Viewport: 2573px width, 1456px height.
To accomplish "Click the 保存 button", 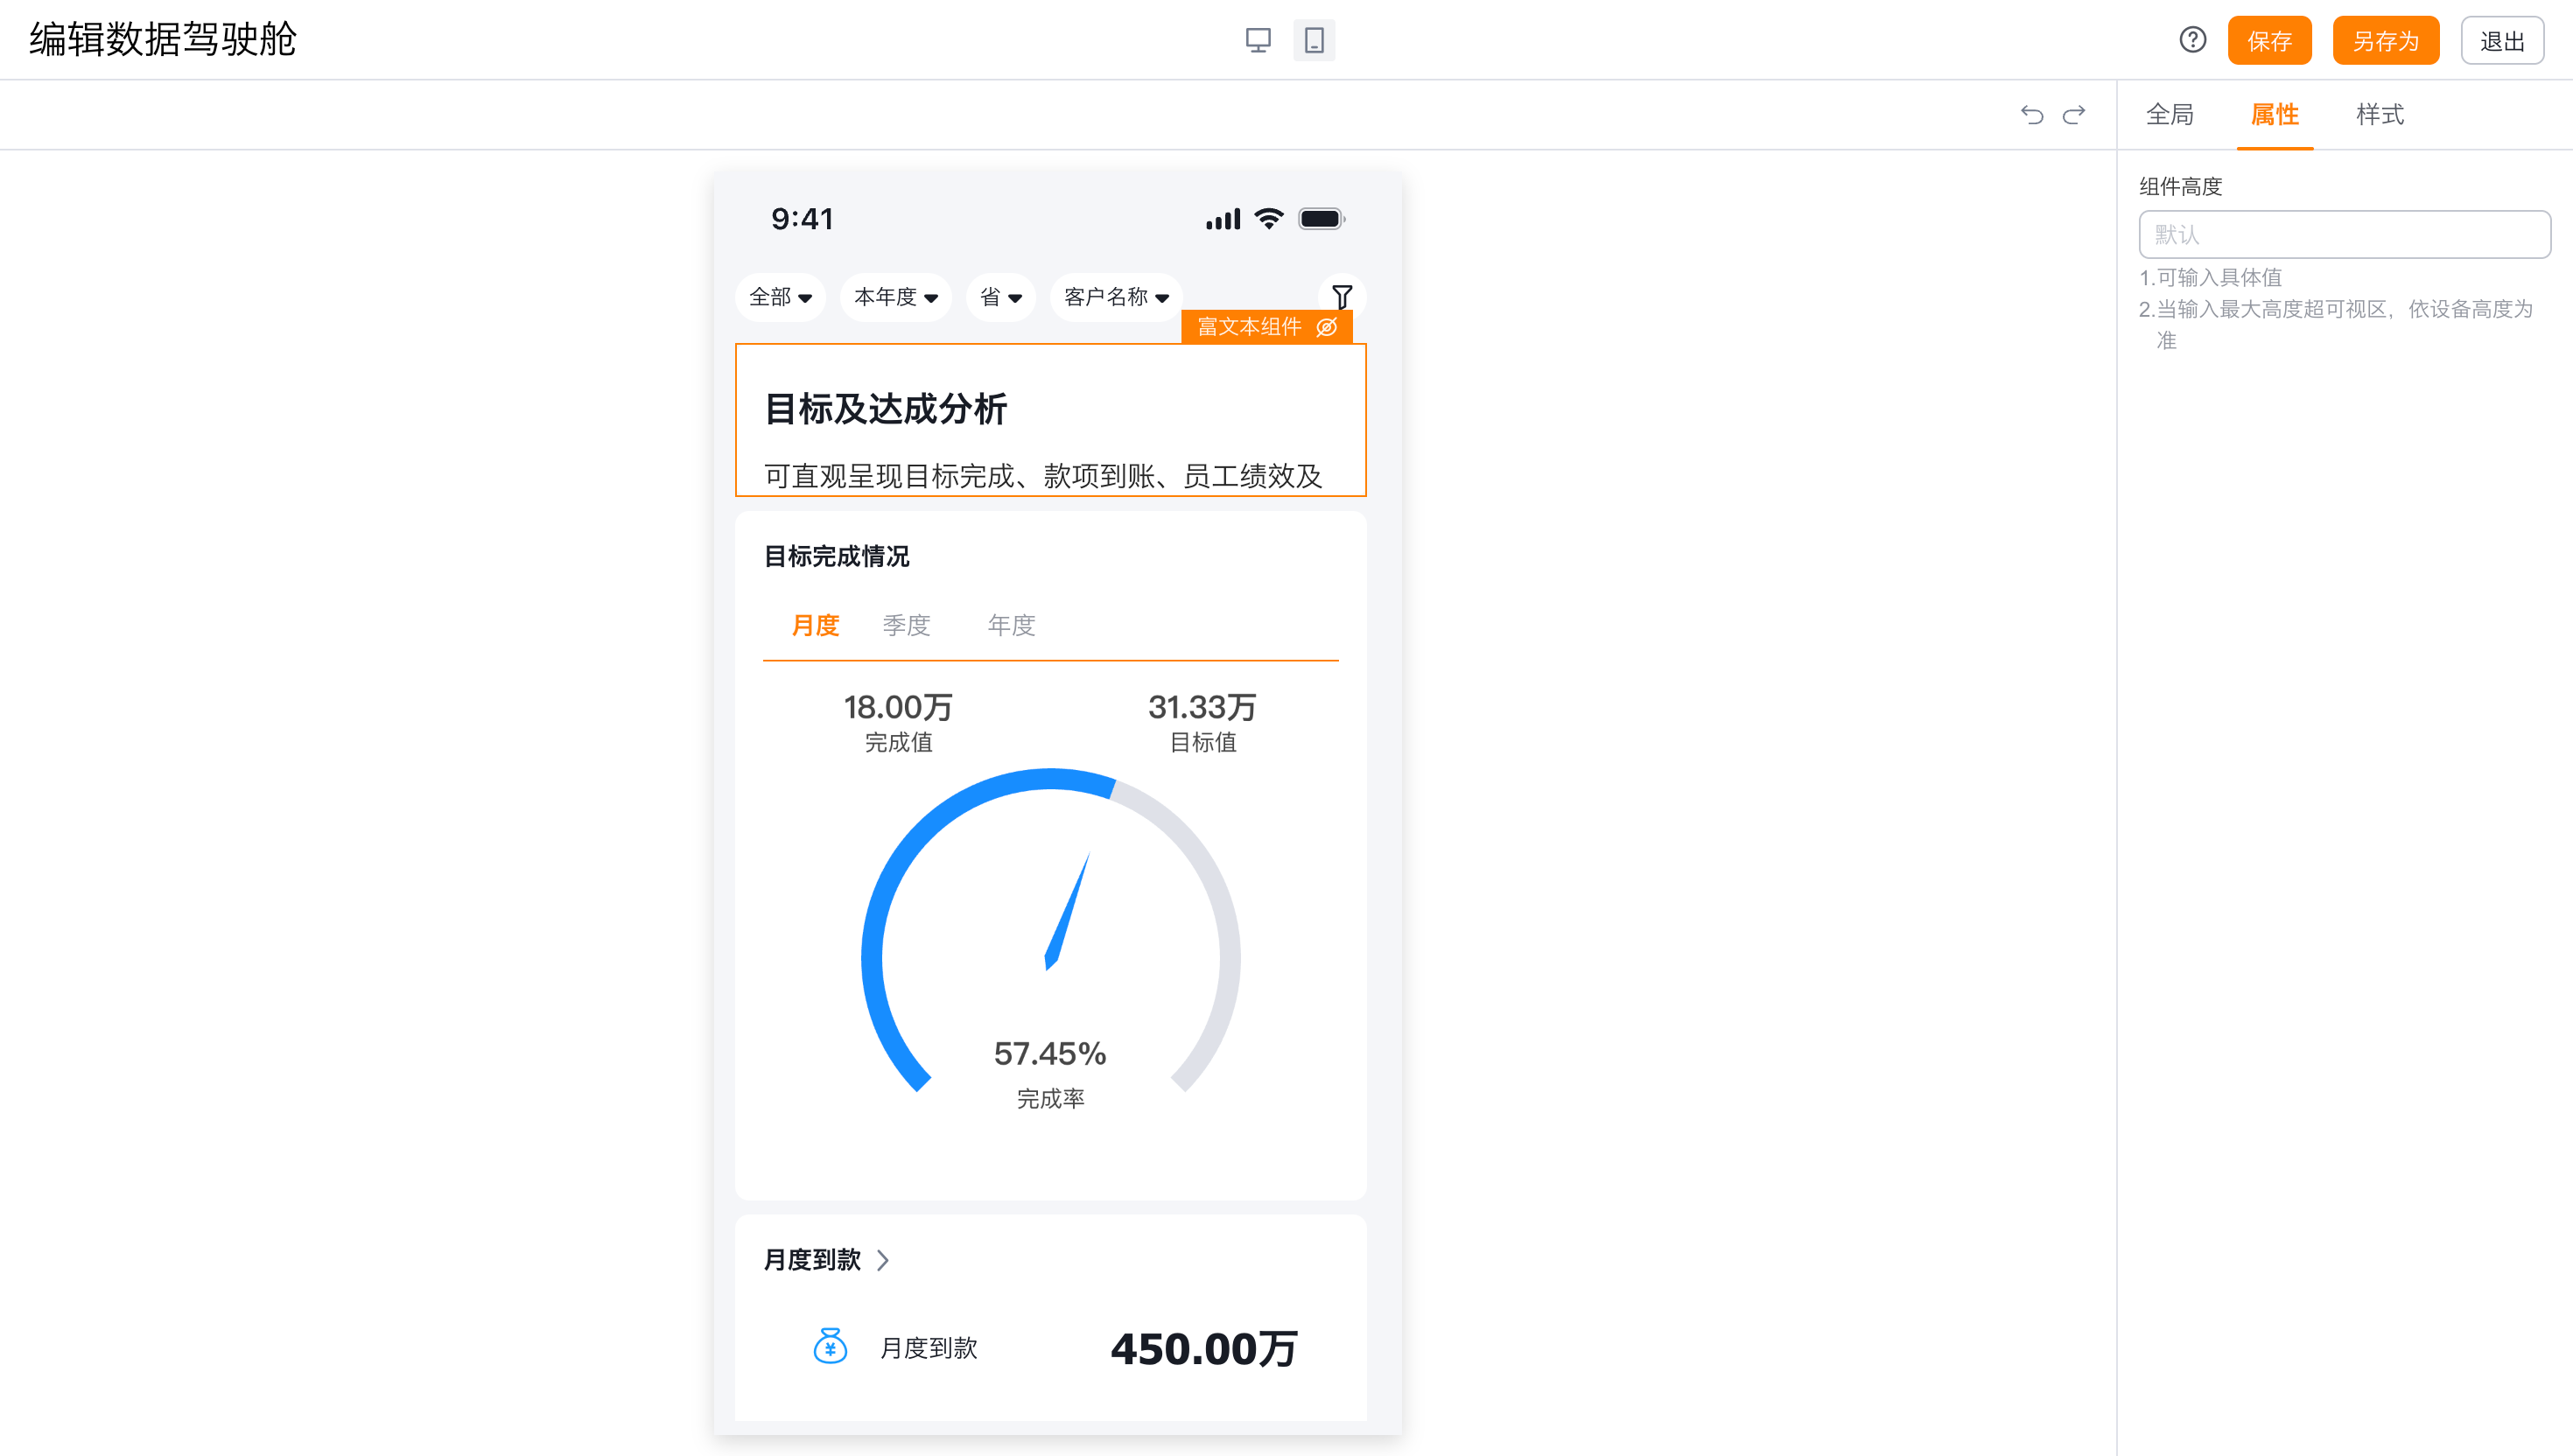I will 2269,41.
